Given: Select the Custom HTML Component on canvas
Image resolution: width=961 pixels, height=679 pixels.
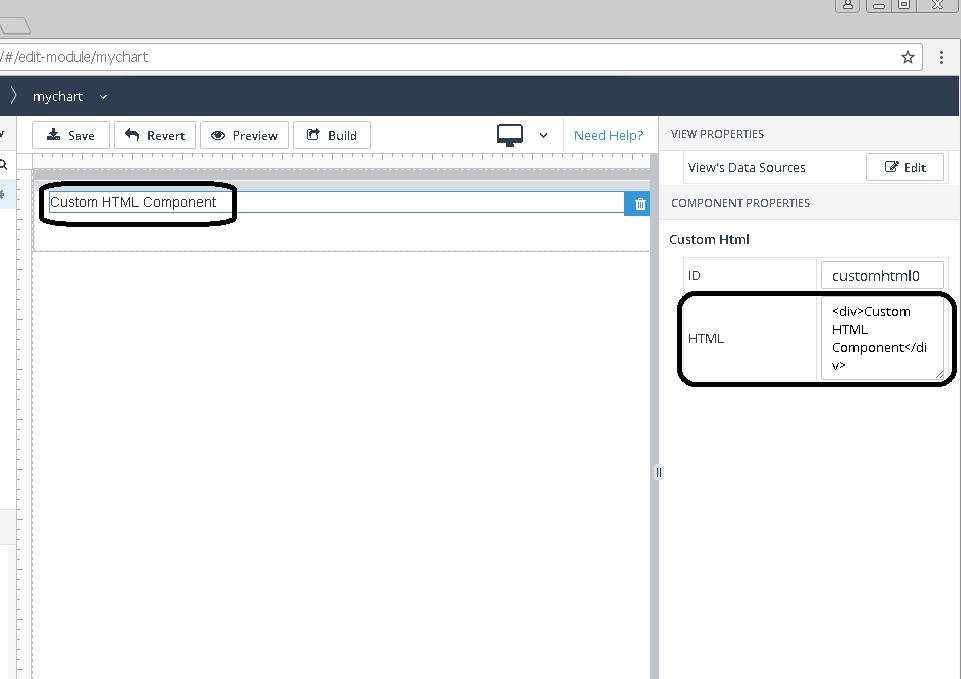Looking at the screenshot, I should (x=336, y=202).
